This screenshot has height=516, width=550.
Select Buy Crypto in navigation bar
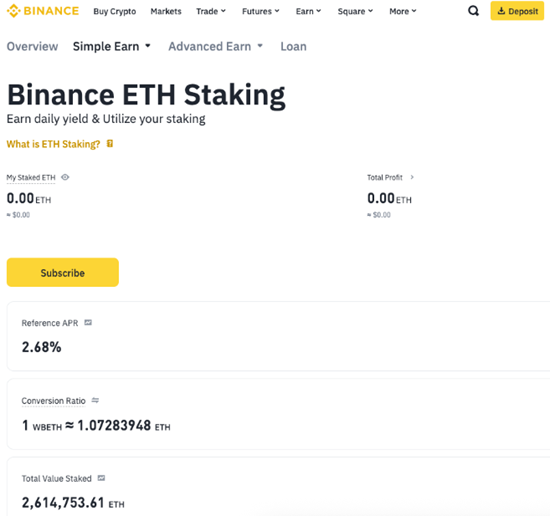tap(115, 11)
